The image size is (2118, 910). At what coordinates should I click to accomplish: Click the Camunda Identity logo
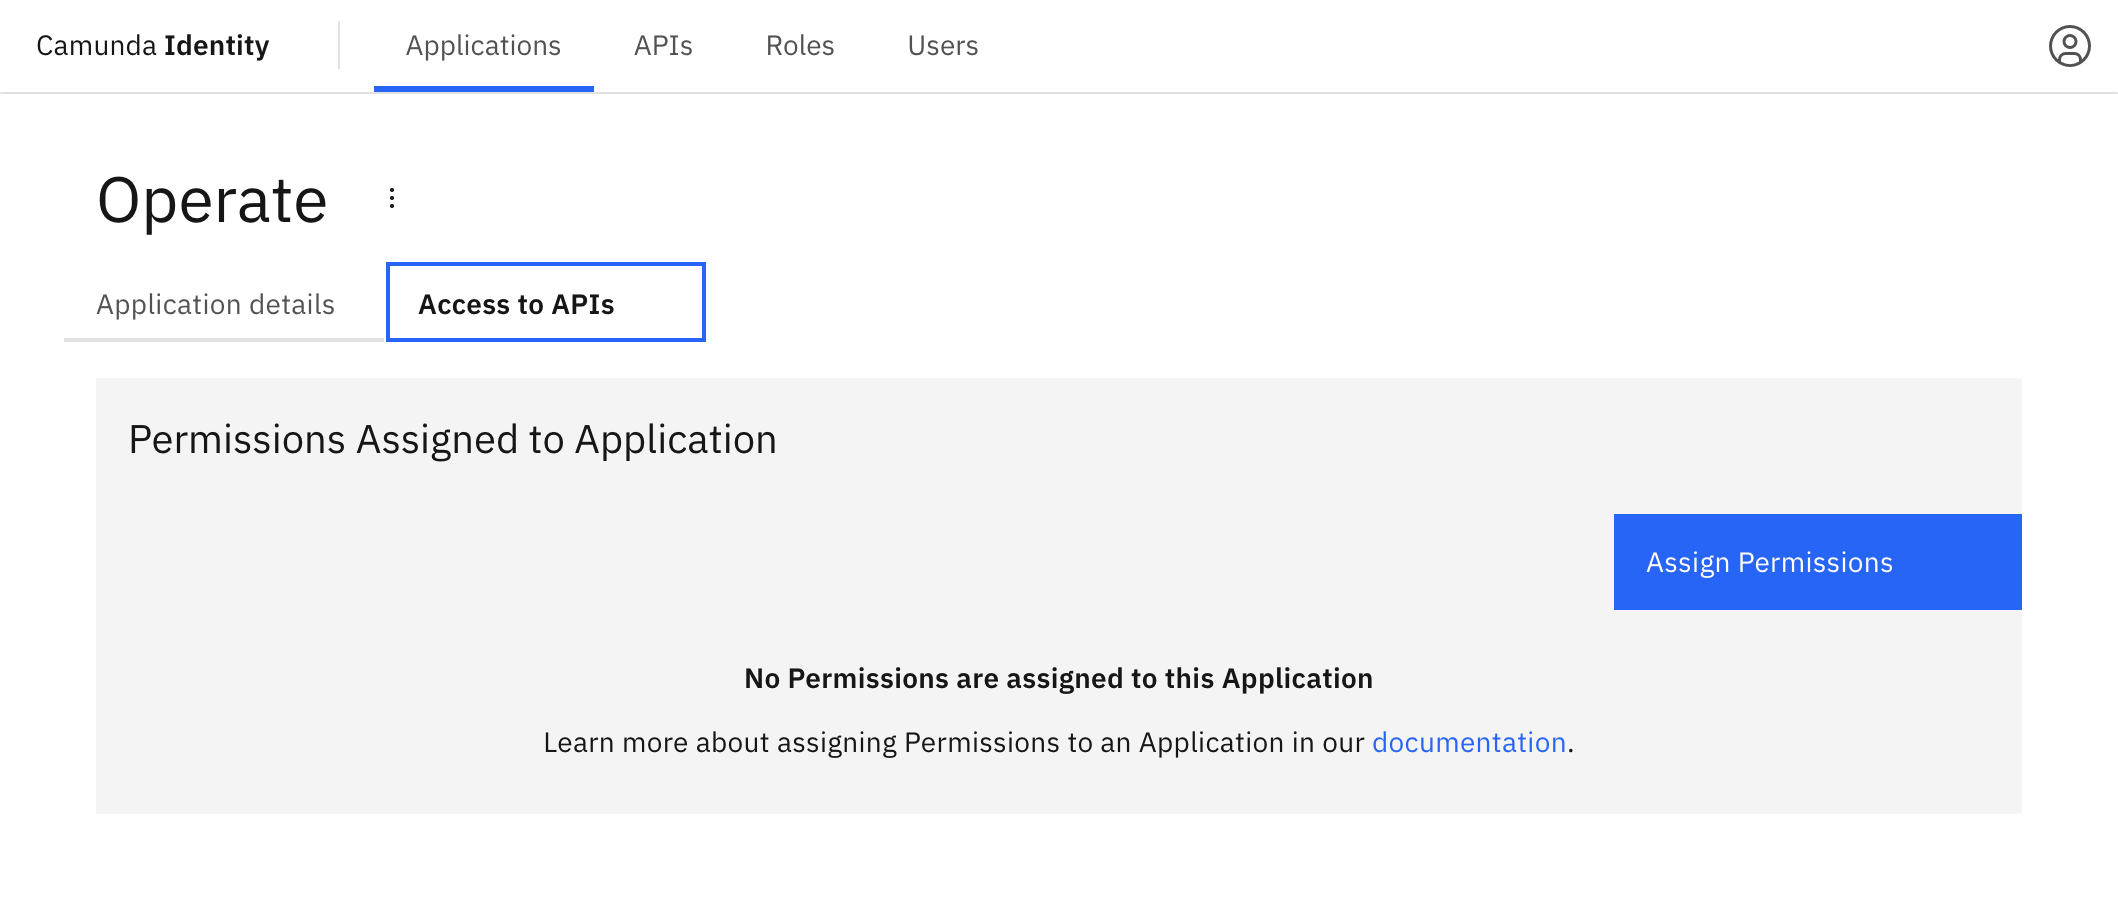click(152, 45)
